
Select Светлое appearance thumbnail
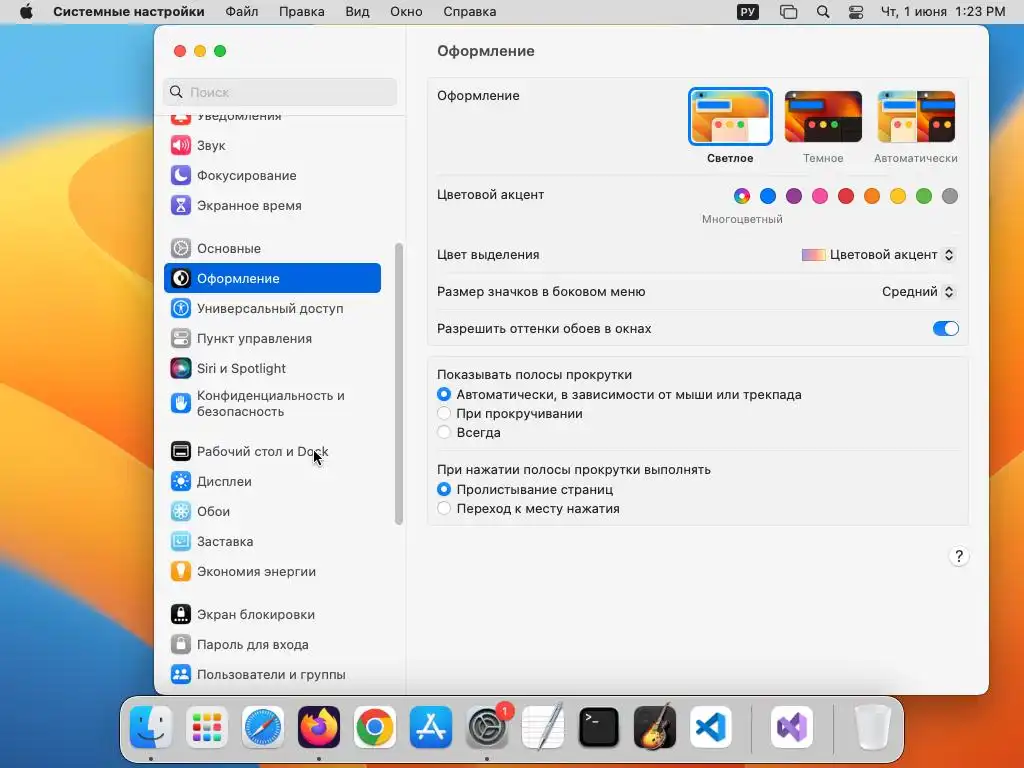(730, 117)
